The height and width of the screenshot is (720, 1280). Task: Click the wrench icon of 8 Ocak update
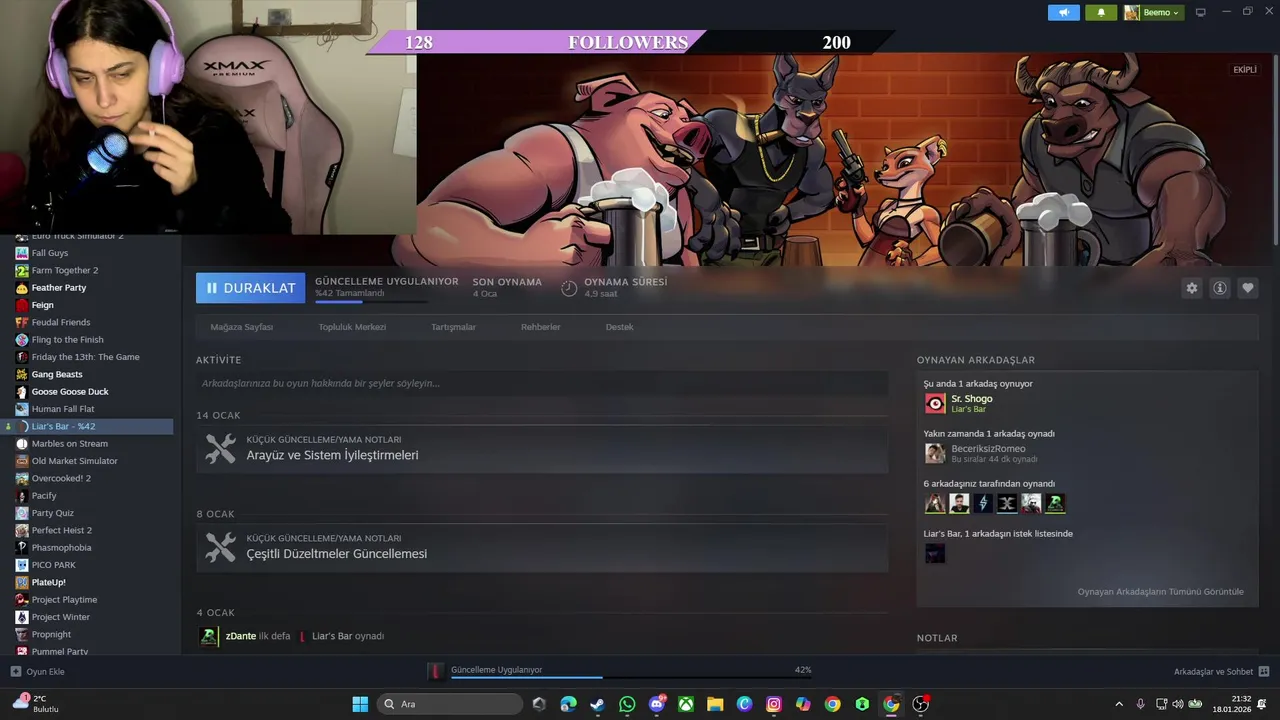coord(220,547)
